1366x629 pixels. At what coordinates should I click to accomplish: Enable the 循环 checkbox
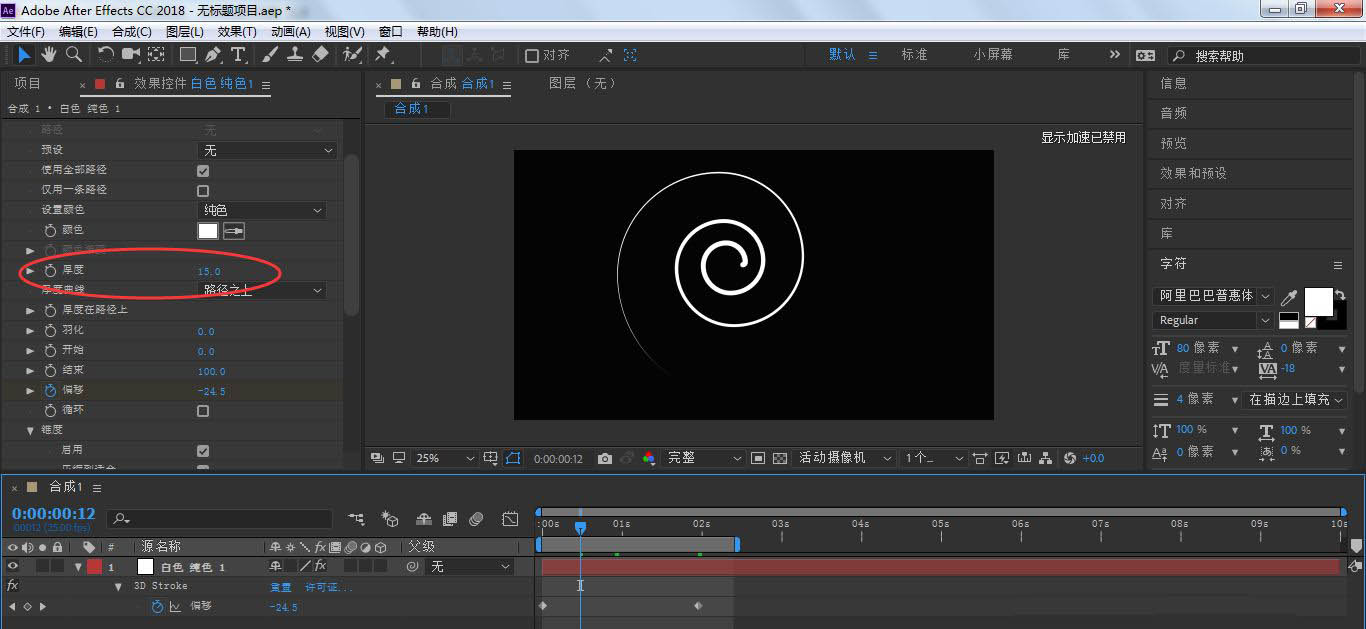tap(203, 411)
